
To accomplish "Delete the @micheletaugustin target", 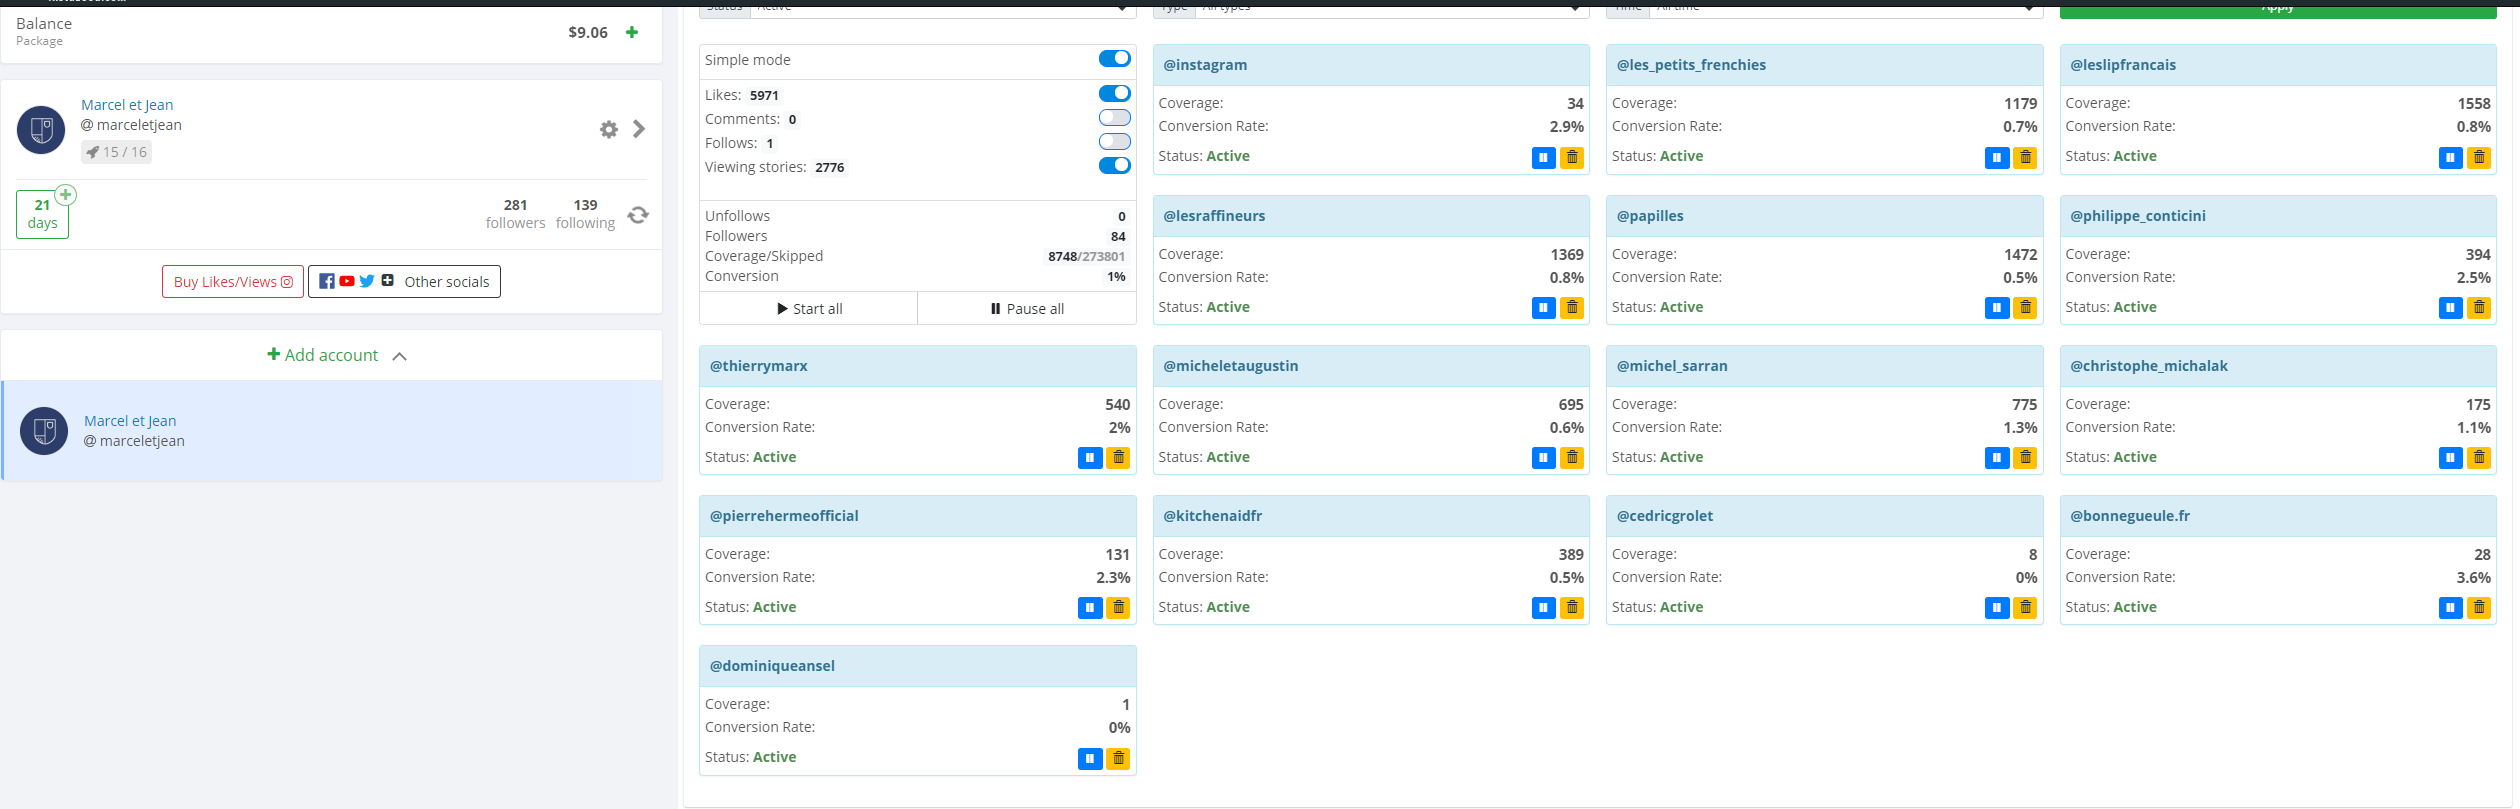I will point(1572,458).
